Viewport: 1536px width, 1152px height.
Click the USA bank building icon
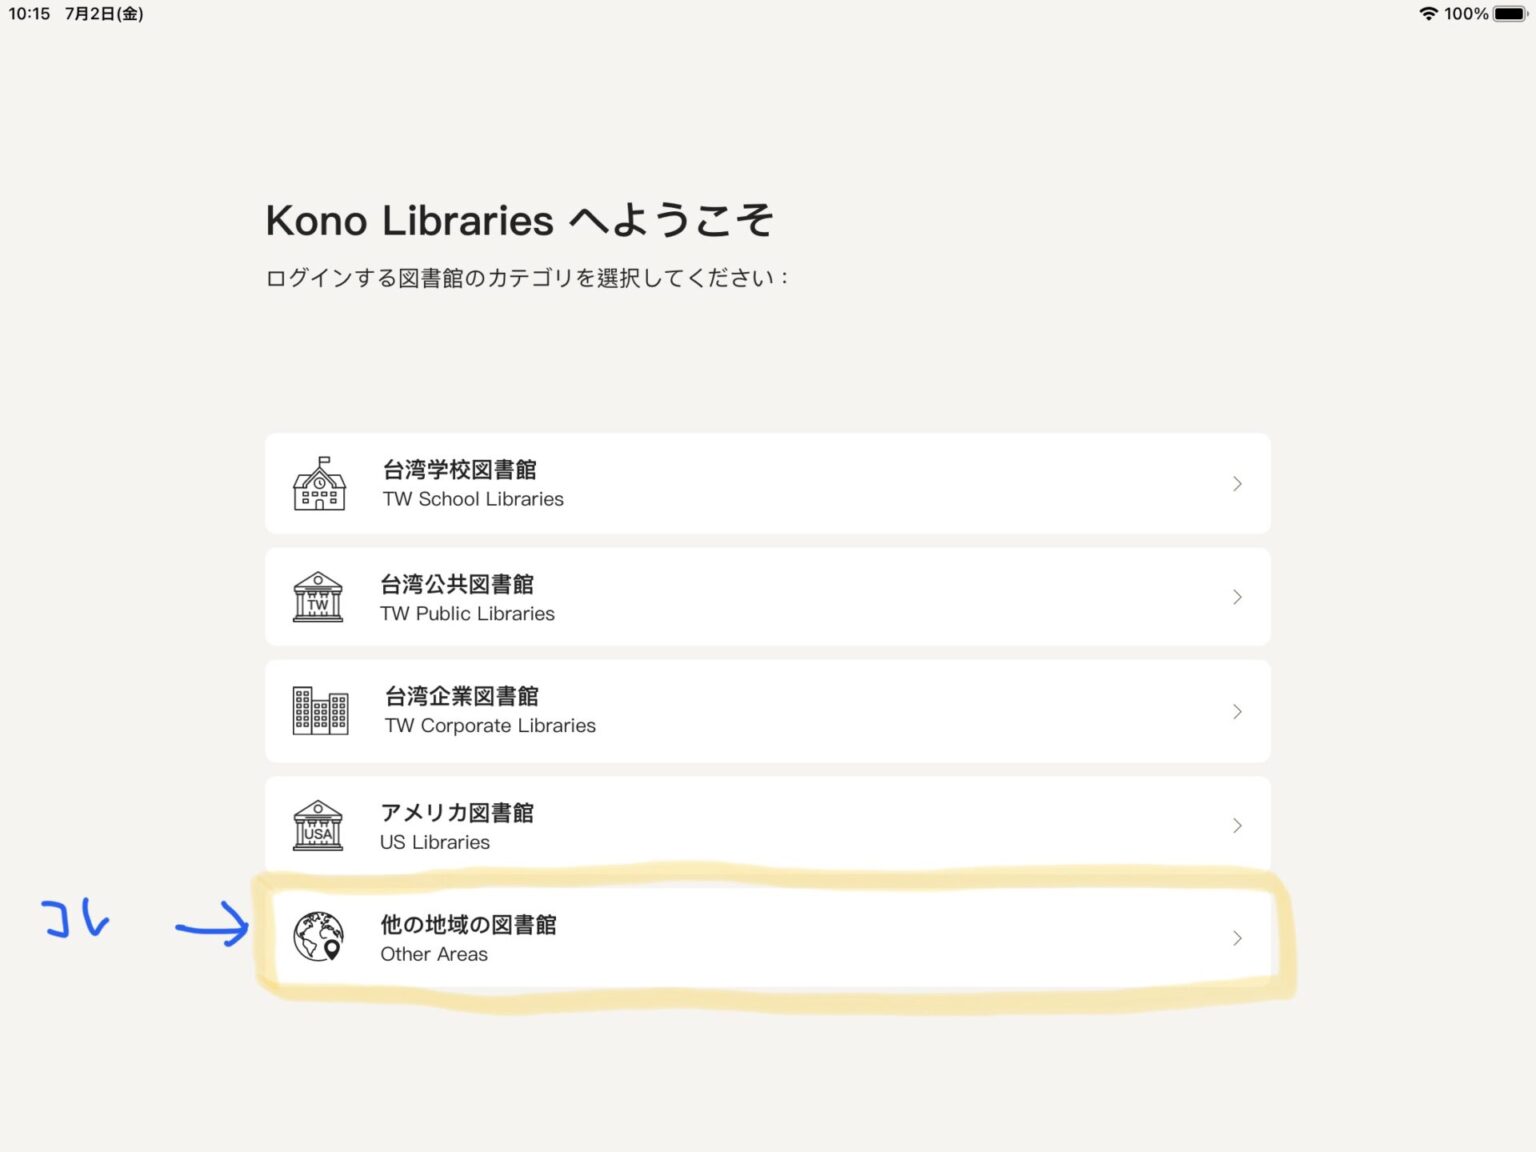(318, 825)
